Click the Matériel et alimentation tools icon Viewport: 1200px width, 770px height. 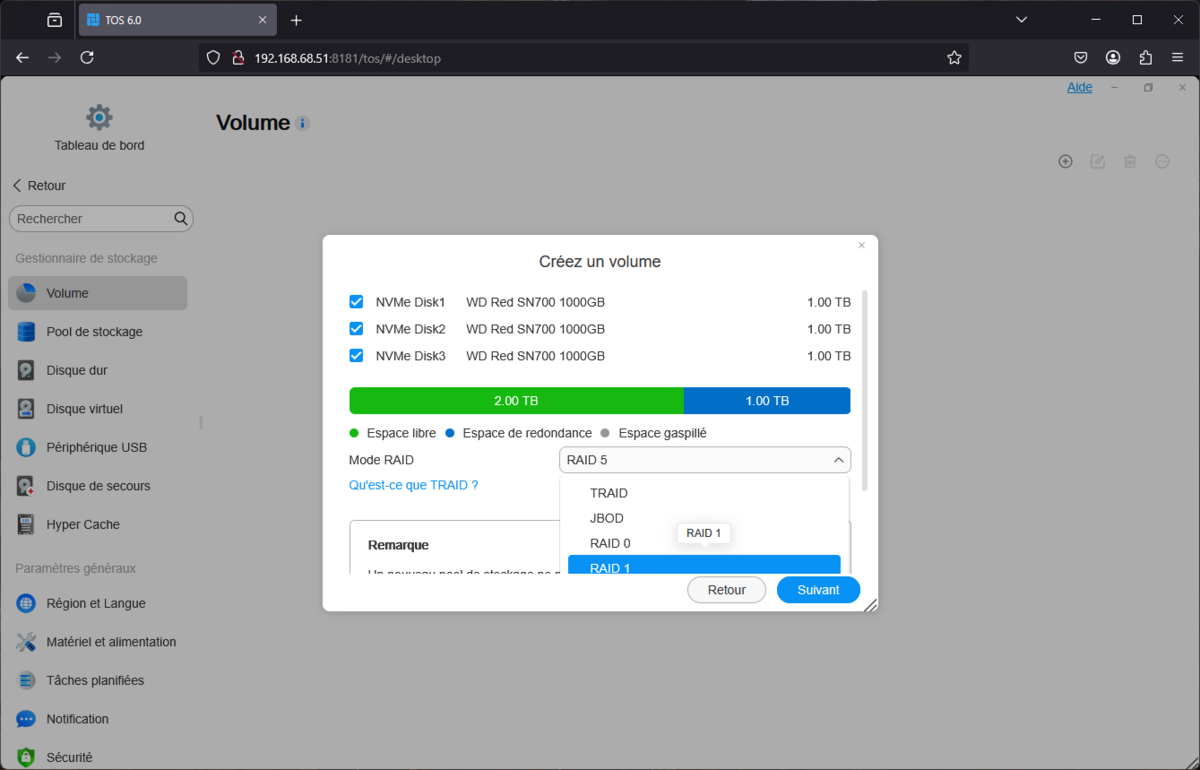26,642
